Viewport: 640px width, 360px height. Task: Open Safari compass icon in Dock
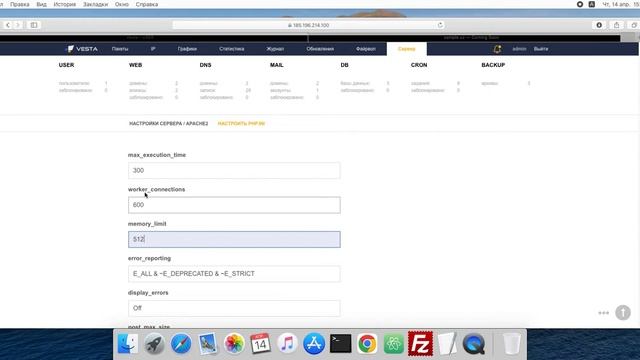pos(181,344)
